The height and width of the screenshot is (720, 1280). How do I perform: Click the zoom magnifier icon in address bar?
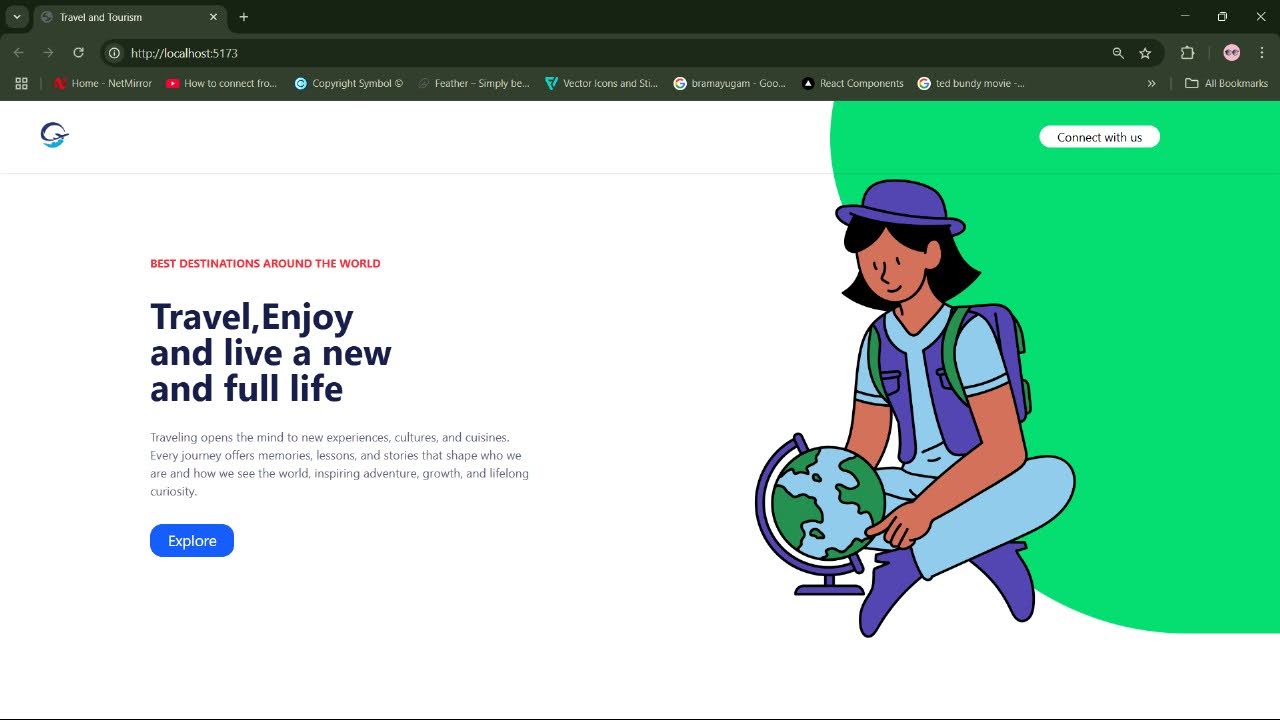1118,53
